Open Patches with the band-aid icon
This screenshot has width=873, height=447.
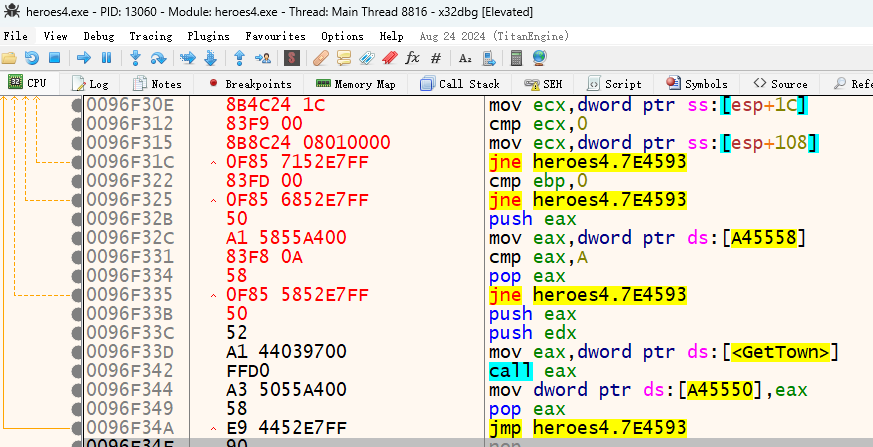pos(321,57)
